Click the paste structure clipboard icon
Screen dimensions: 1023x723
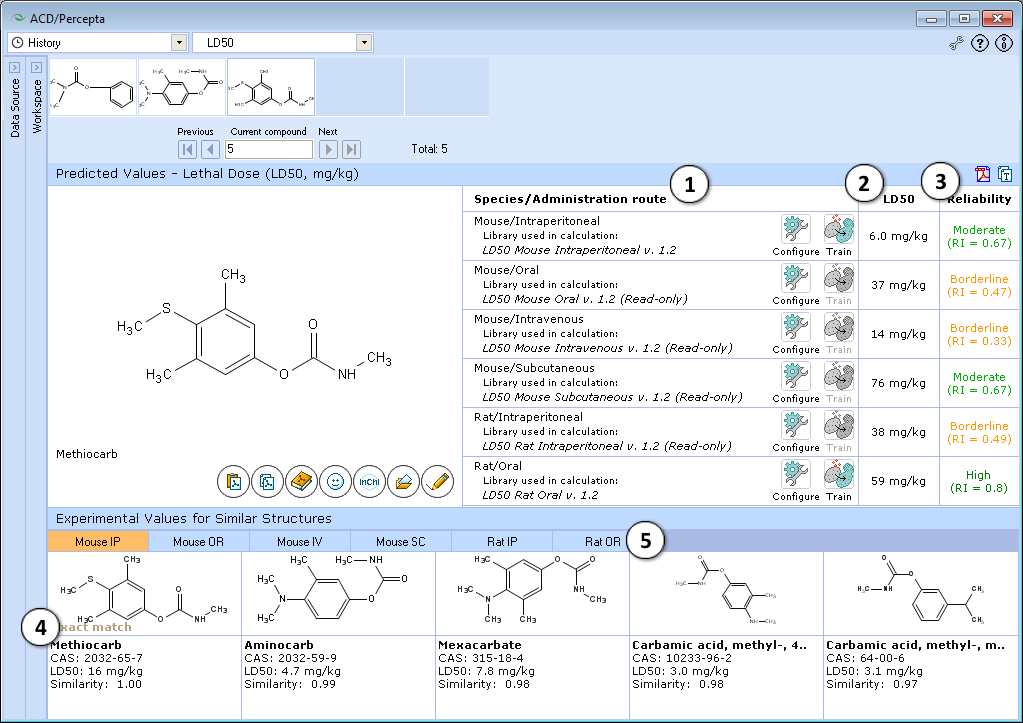click(234, 482)
